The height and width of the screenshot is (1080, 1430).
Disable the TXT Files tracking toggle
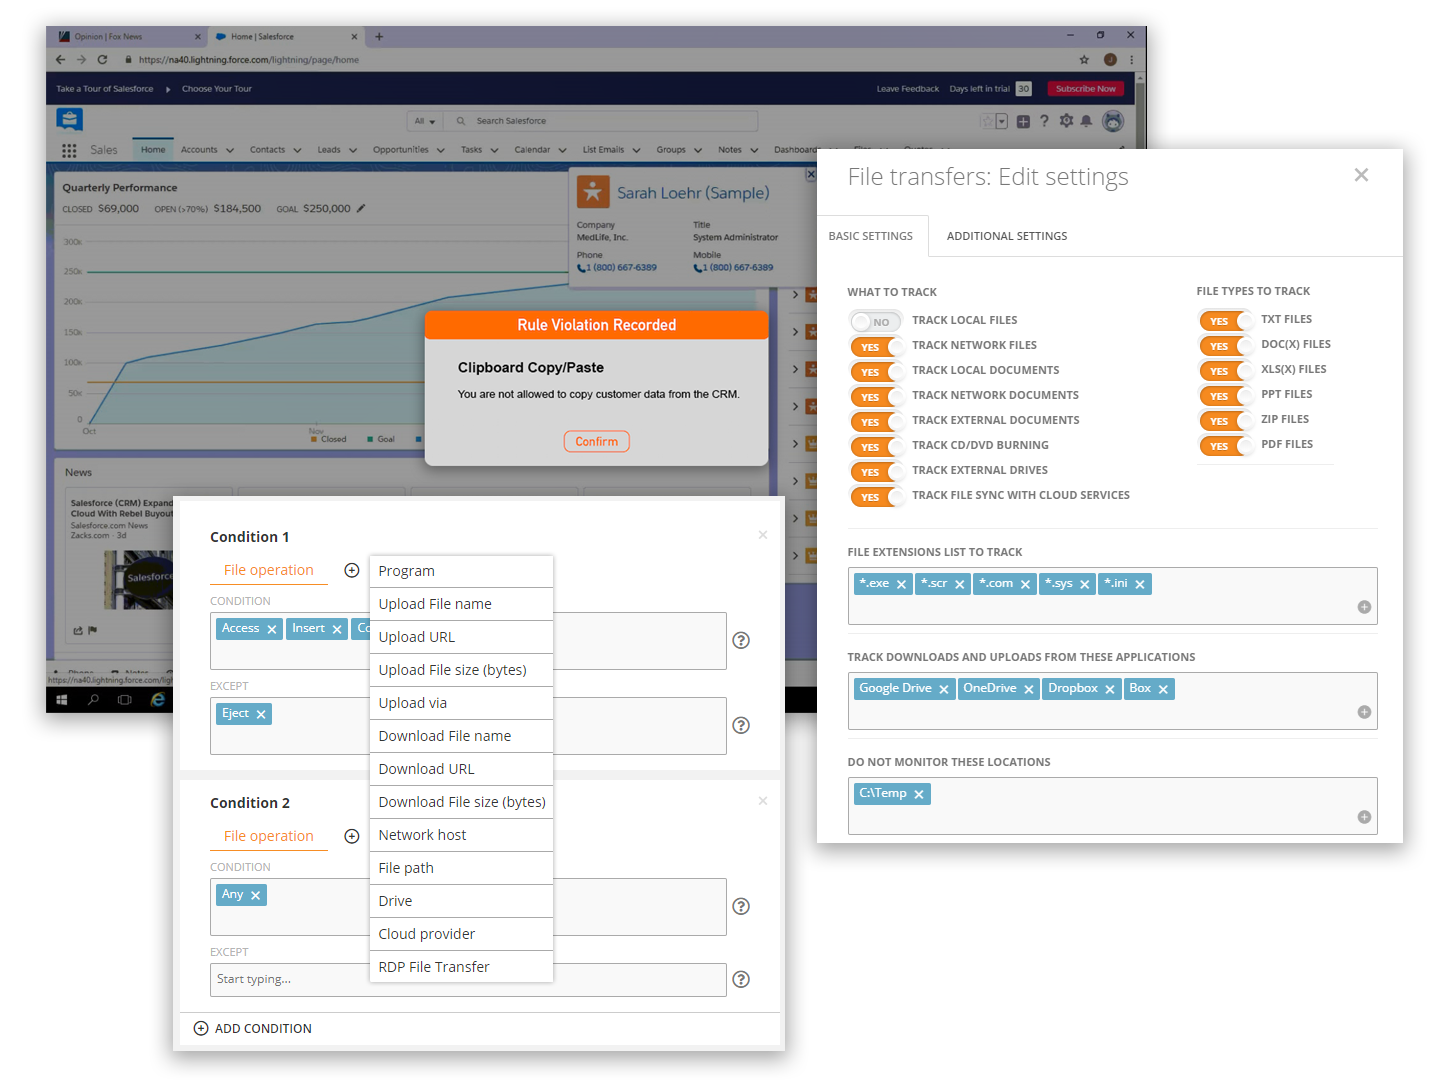click(x=1226, y=320)
